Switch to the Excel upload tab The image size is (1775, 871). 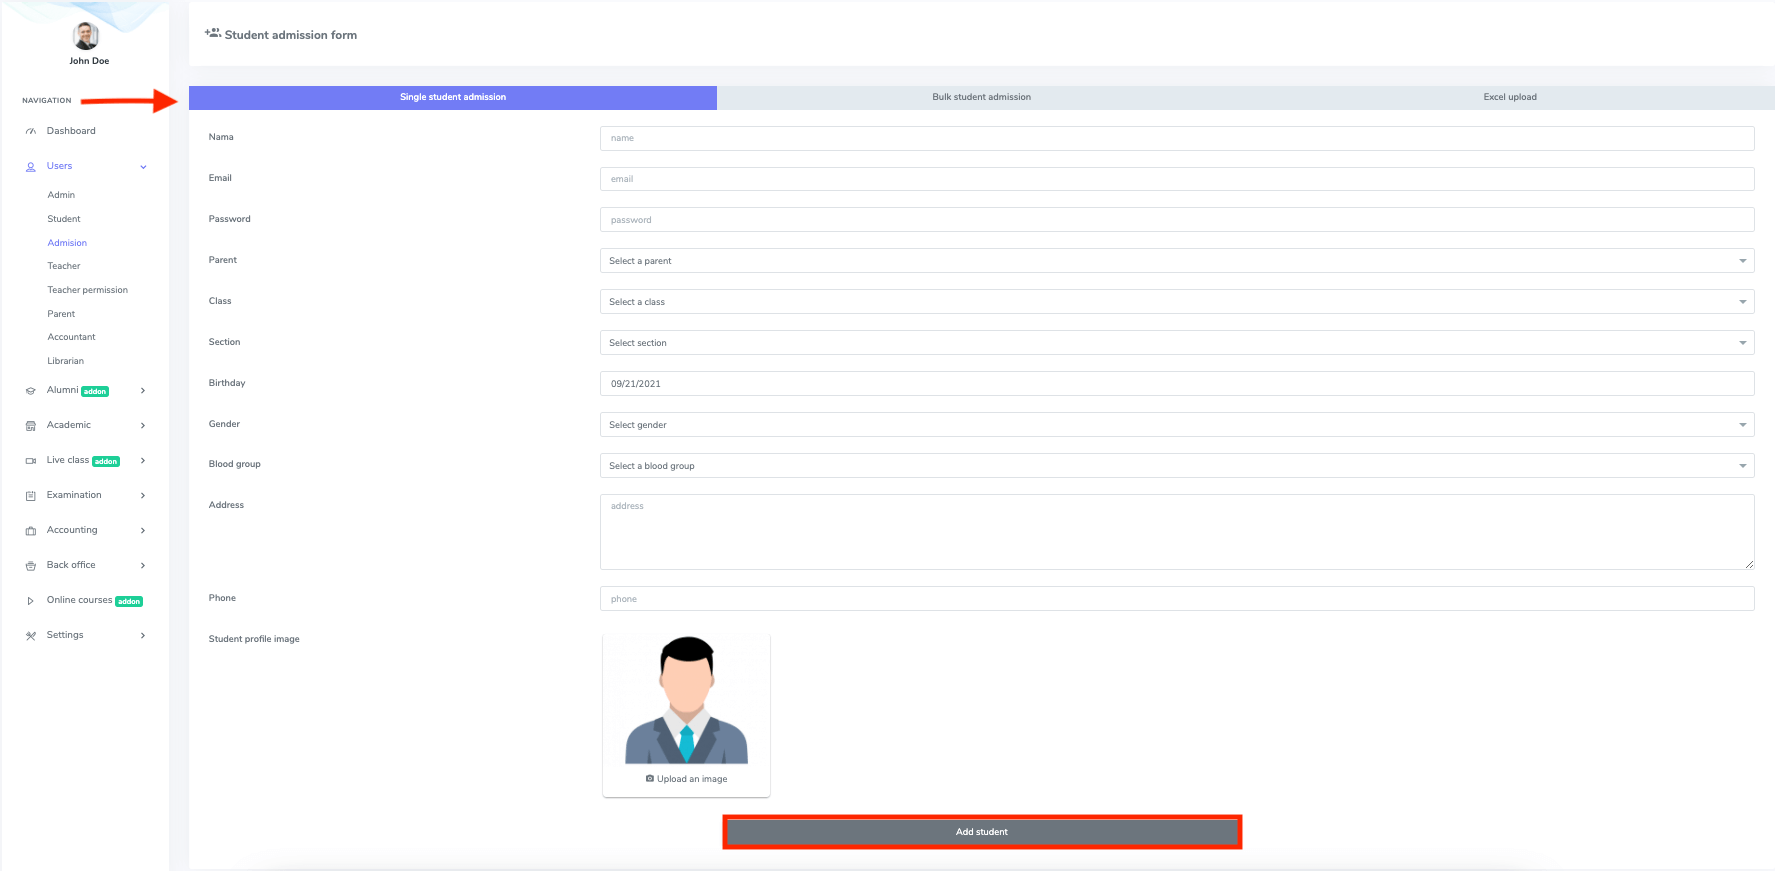(x=1509, y=97)
